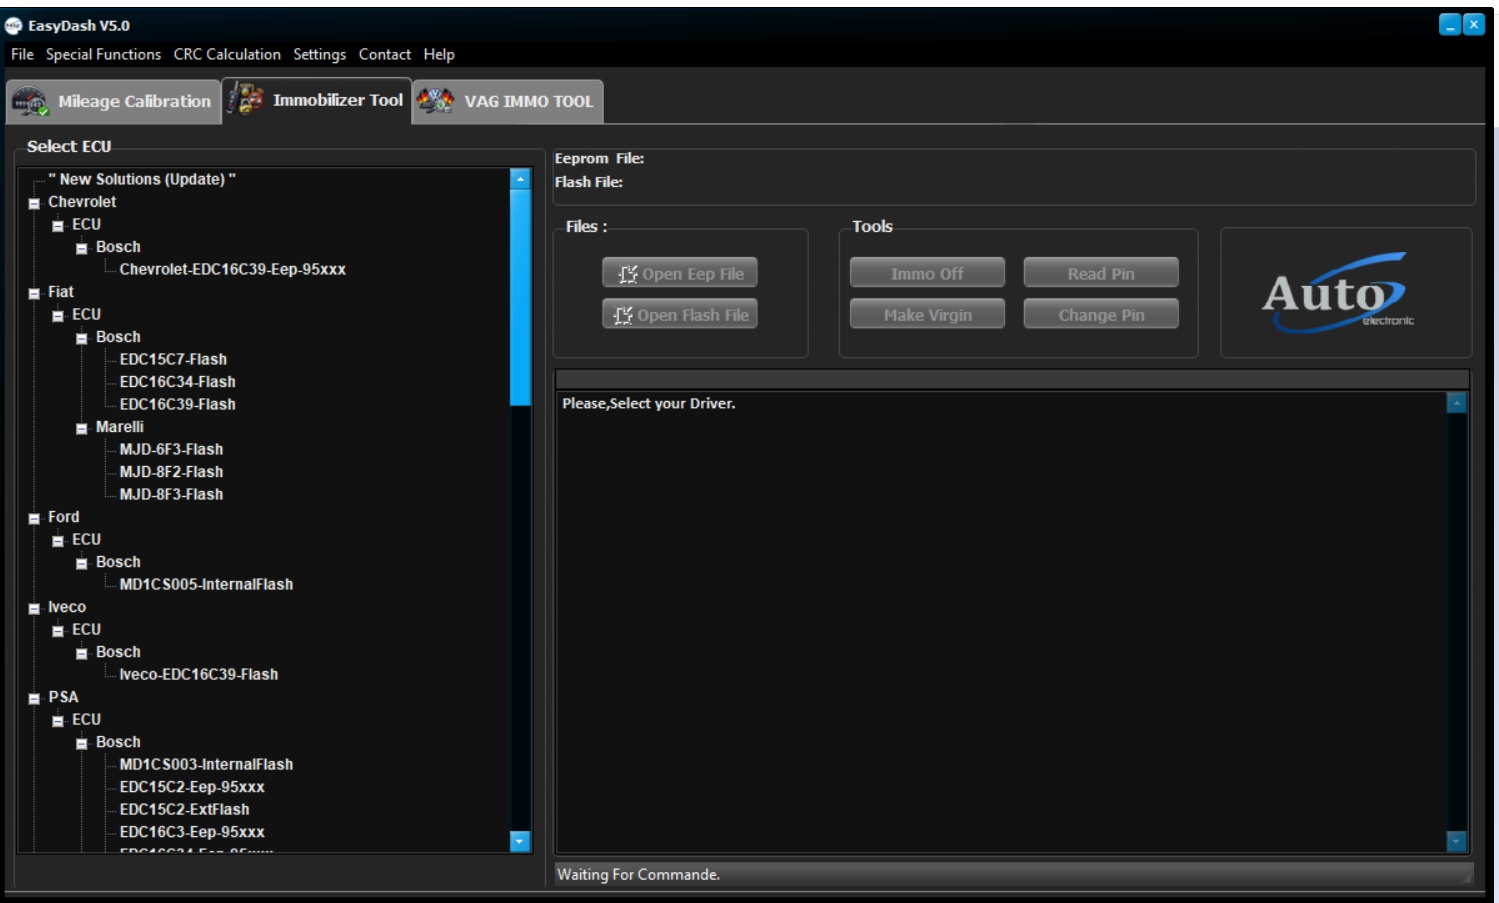The image size is (1499, 903).
Task: Click the Immobilizer Tool keys icon
Action: (x=245, y=100)
